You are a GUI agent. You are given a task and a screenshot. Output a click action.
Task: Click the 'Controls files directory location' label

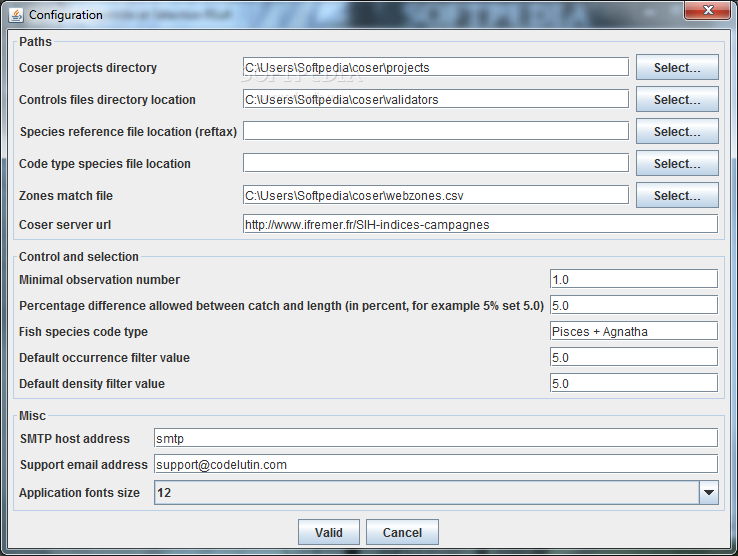click(107, 100)
